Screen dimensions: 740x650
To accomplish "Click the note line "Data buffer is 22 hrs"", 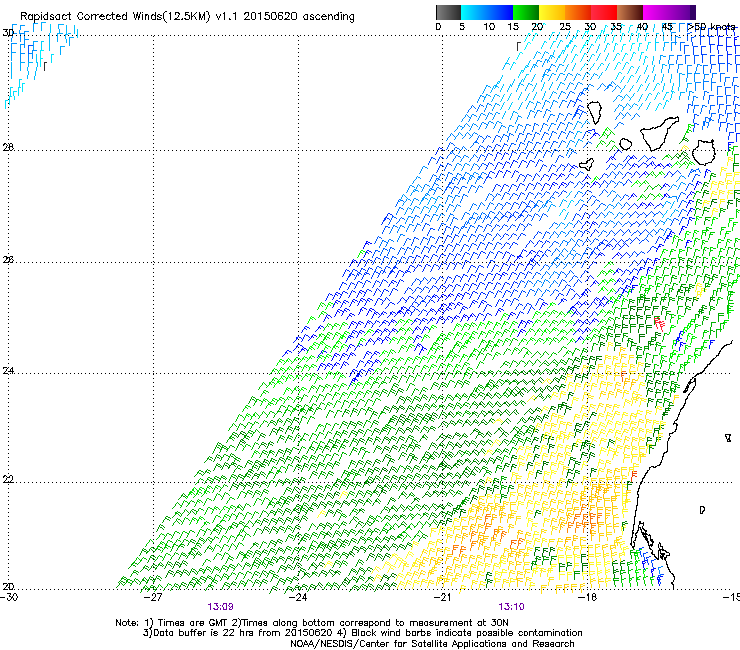I will (x=202, y=633).
